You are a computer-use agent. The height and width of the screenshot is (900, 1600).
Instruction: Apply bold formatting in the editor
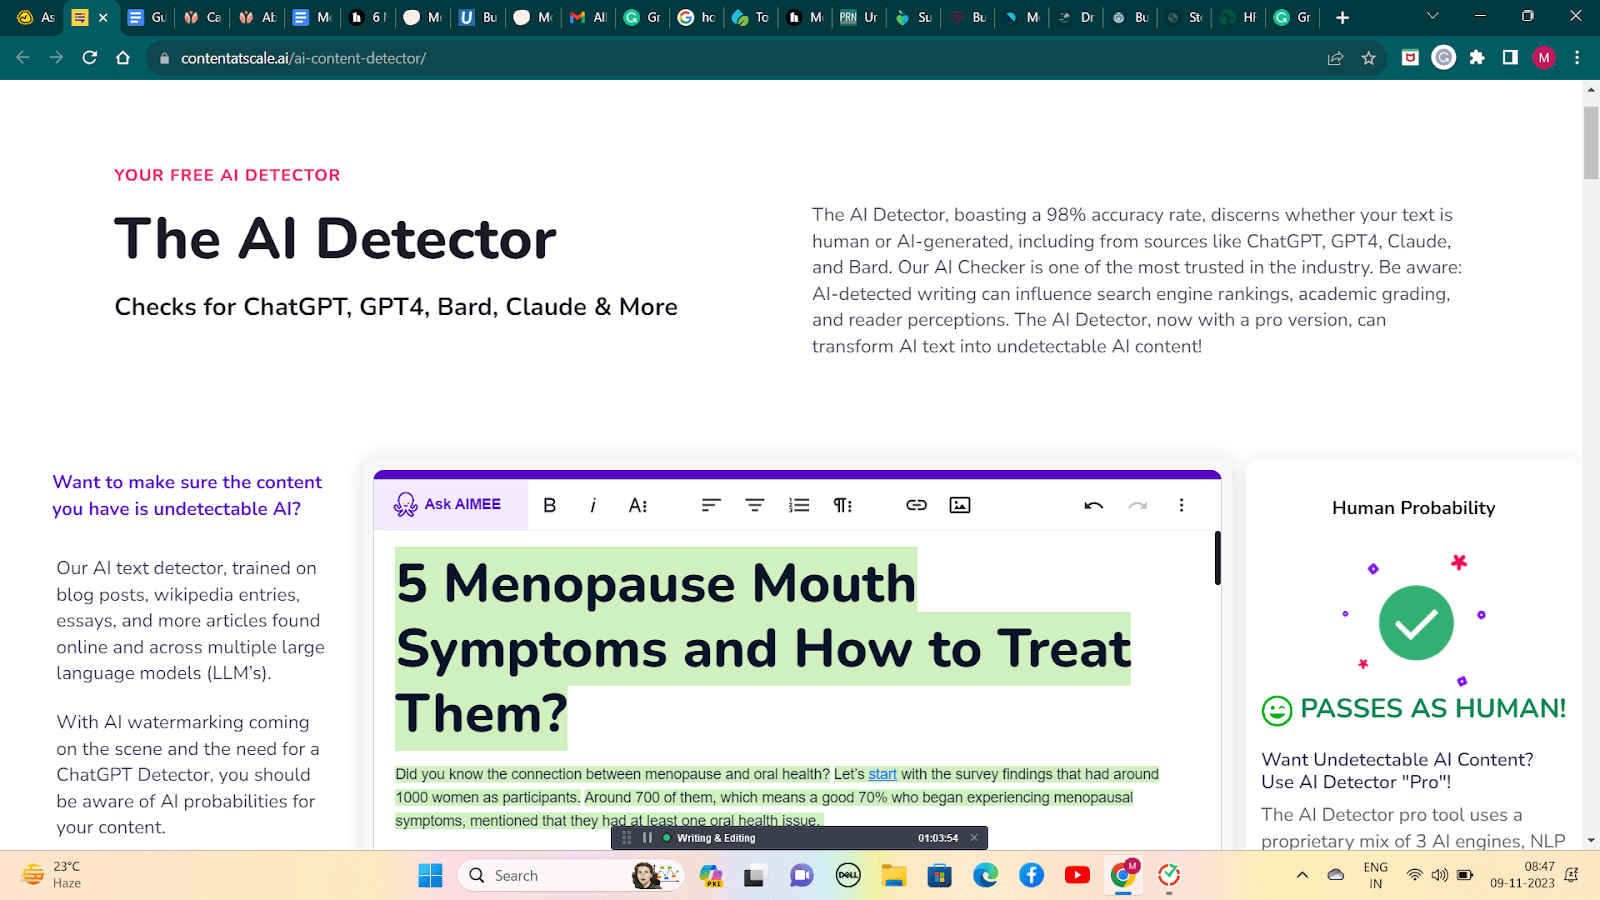[549, 504]
